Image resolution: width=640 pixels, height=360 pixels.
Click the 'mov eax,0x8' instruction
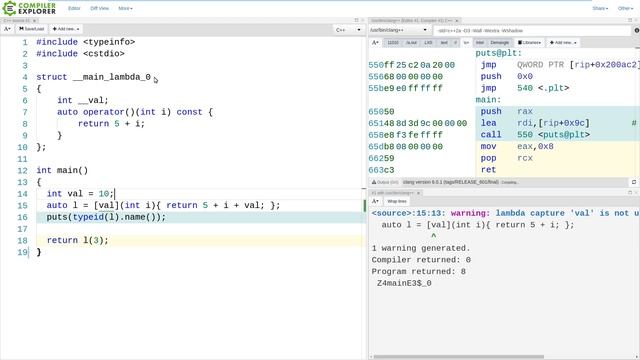click(x=517, y=147)
